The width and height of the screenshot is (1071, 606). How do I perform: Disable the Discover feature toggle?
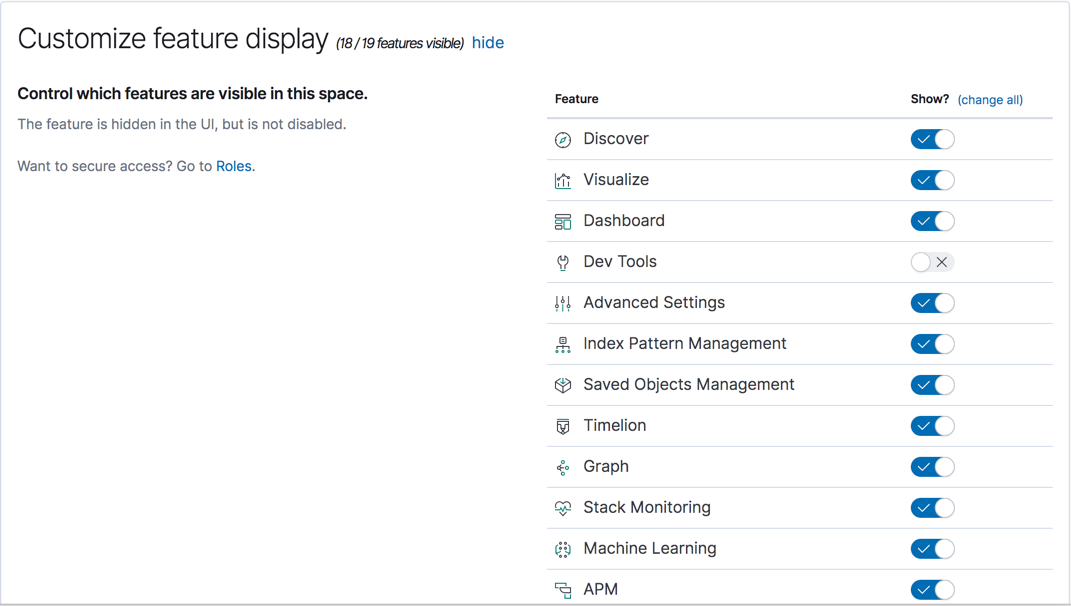coord(932,139)
